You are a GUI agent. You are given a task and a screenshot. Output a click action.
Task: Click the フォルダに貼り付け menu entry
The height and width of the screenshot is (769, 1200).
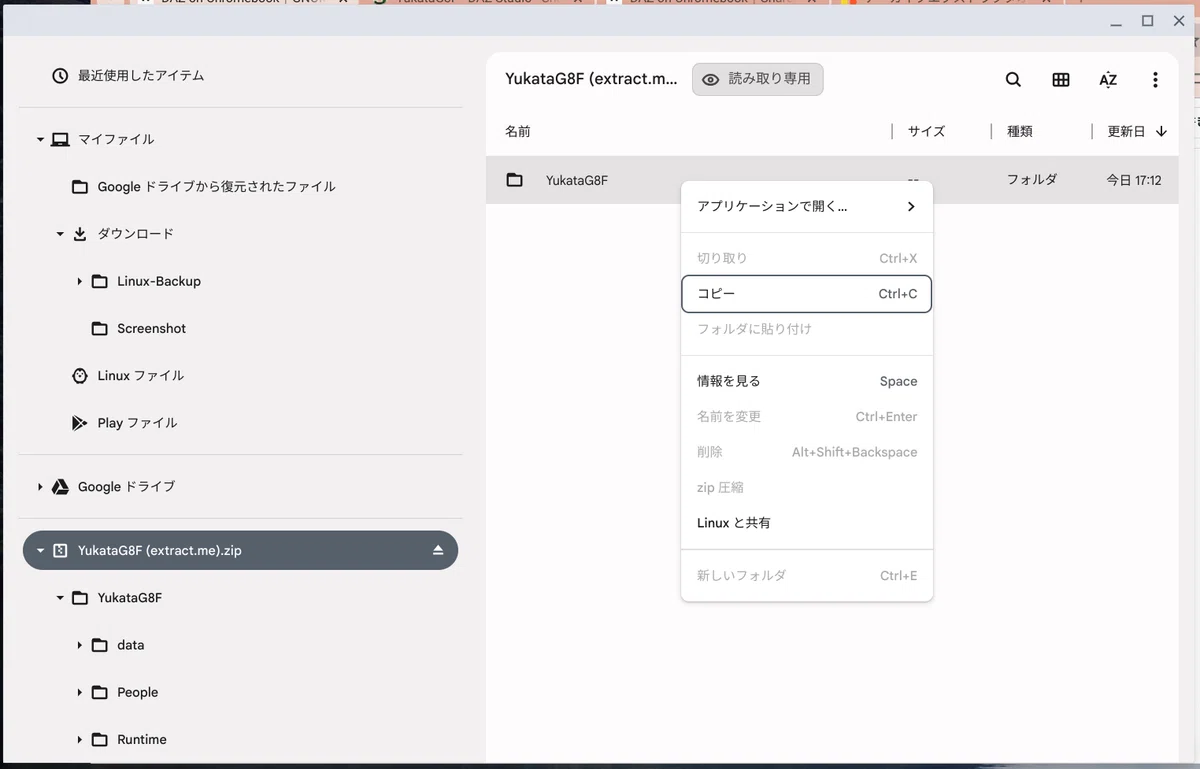pyautogui.click(x=807, y=329)
